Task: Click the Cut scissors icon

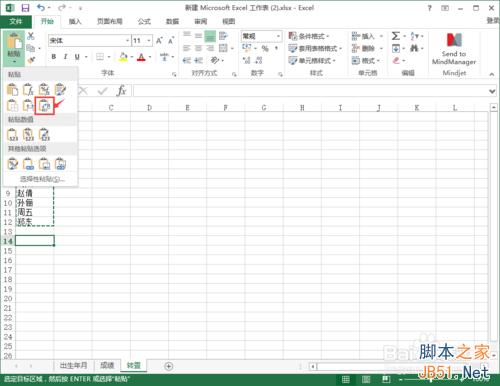Action: (x=31, y=36)
